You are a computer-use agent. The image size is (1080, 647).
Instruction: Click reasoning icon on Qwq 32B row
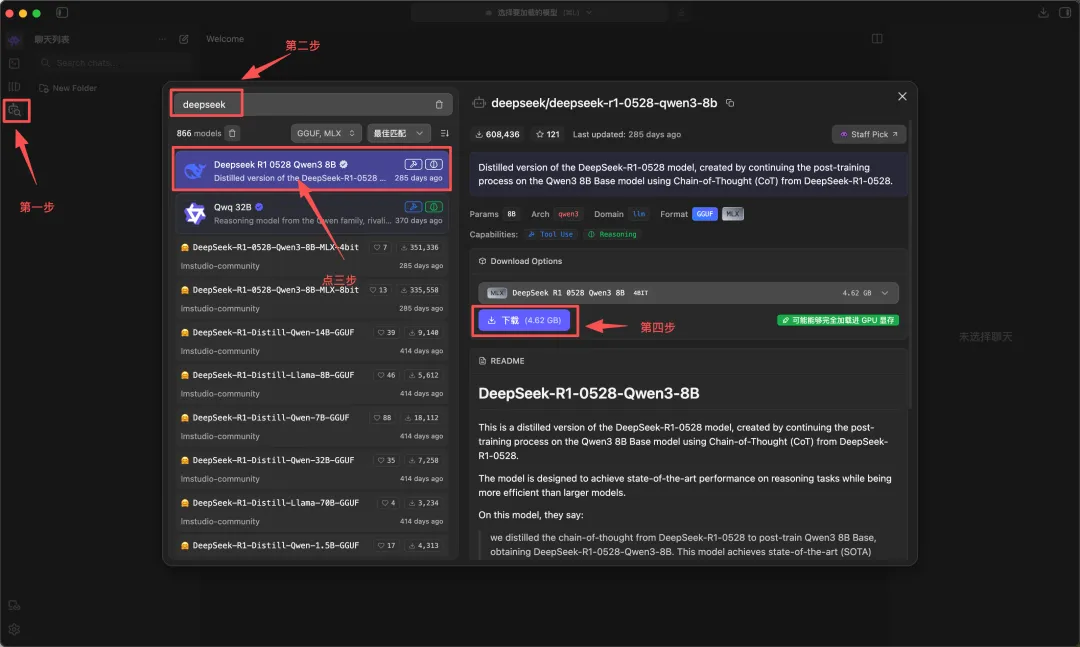(x=434, y=207)
